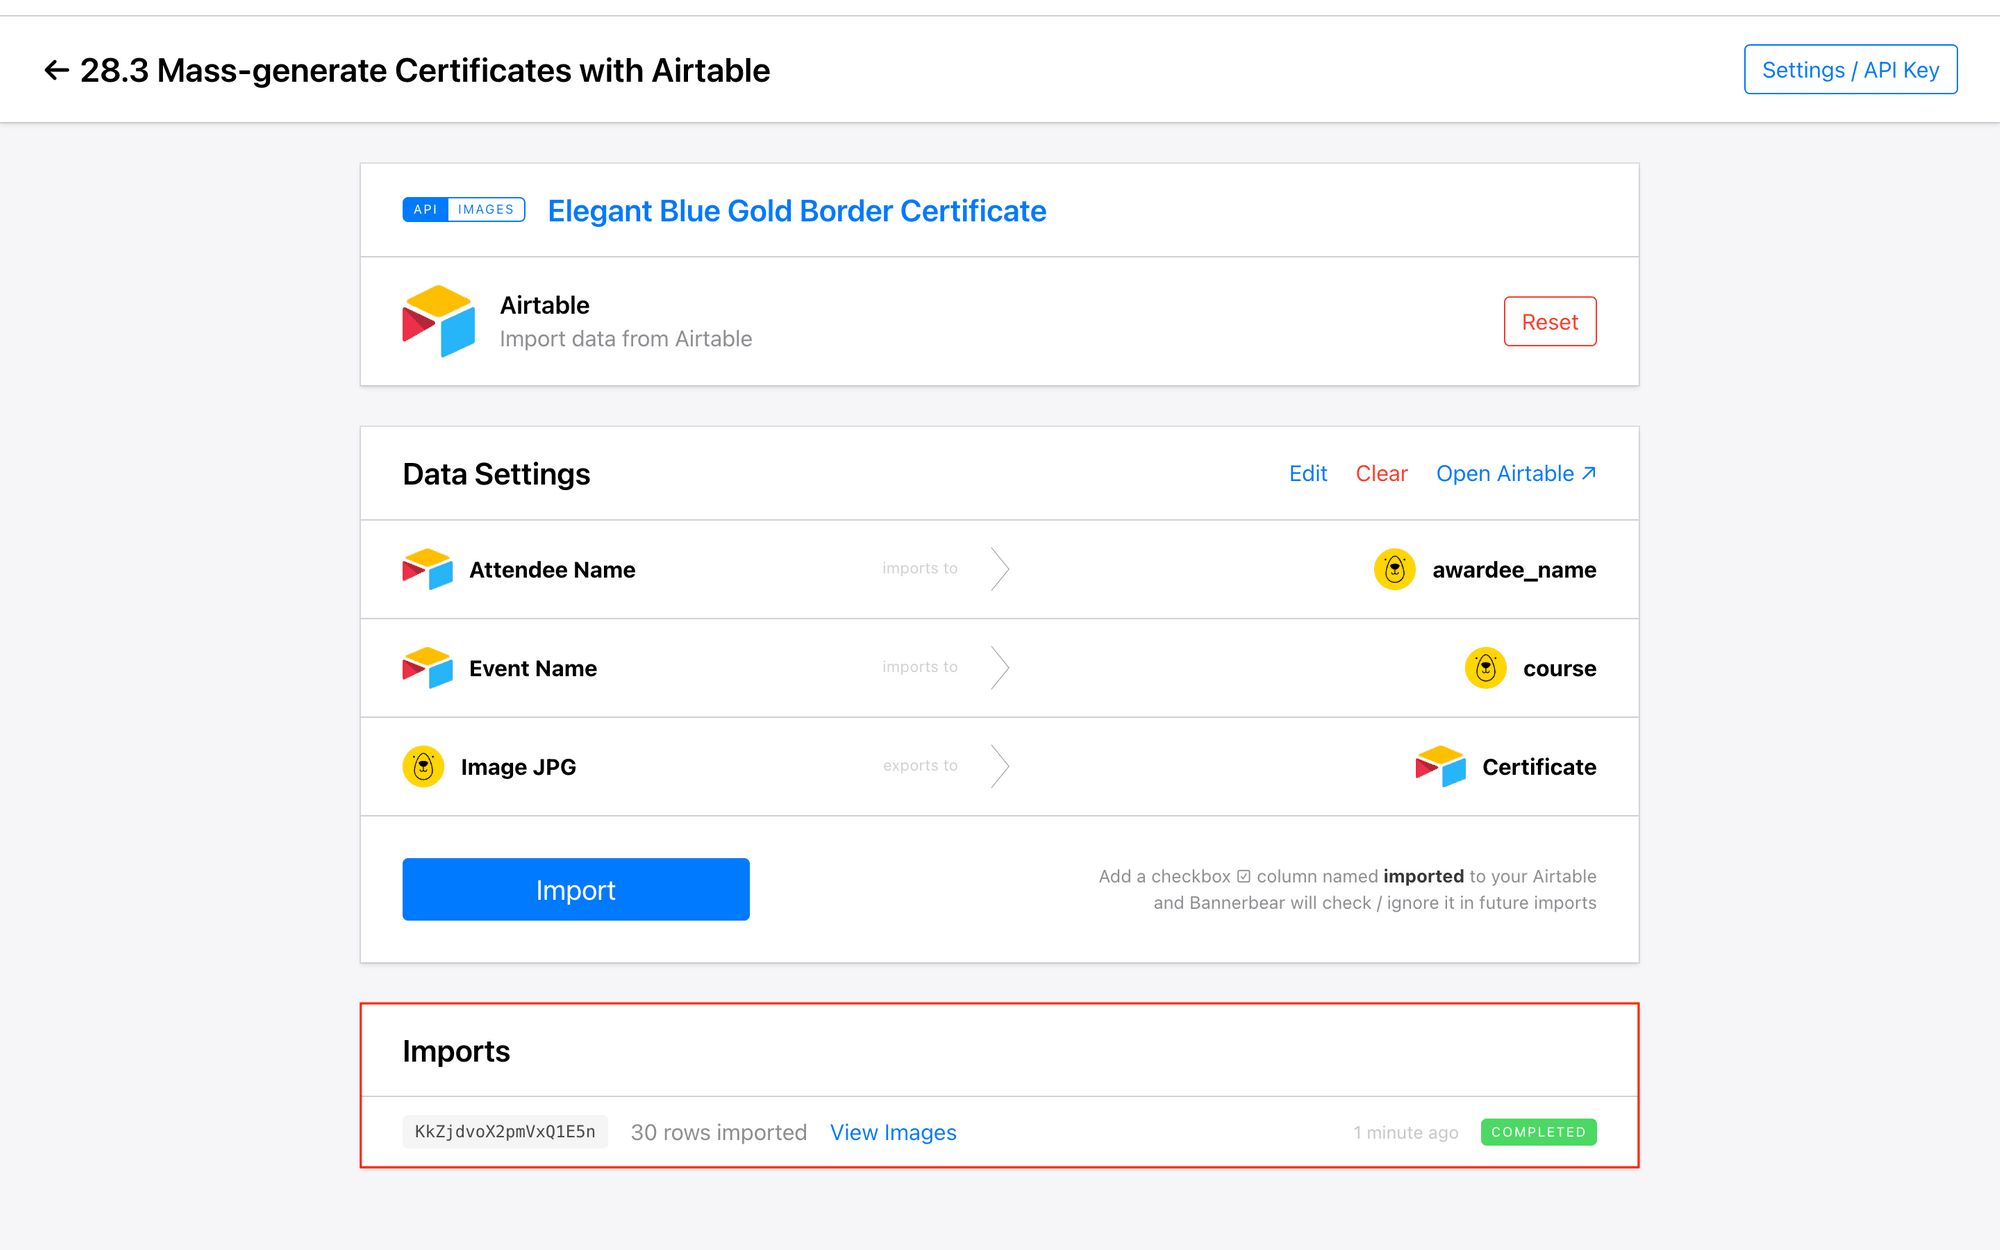The width and height of the screenshot is (2000, 1250).
Task: Click the Airtable icon next to Event Name
Action: 425,668
